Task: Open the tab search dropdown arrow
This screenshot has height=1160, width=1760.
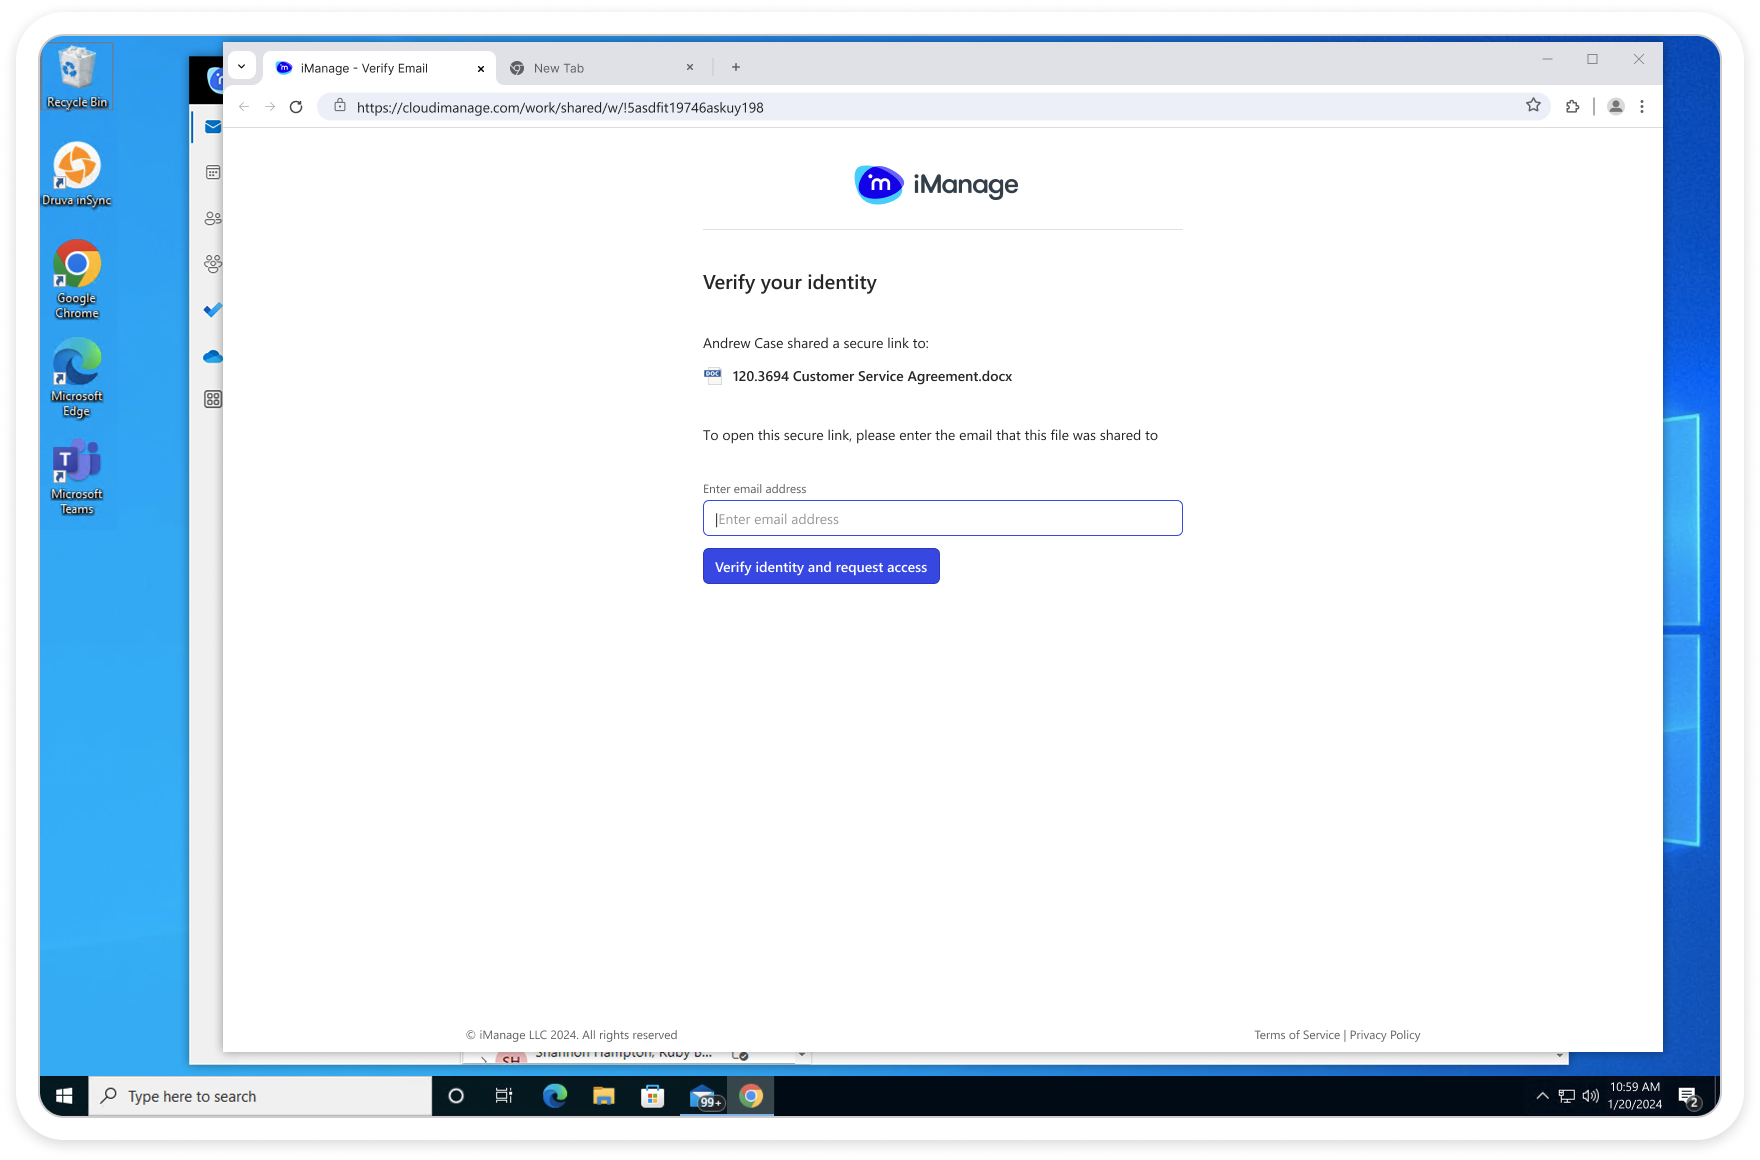Action: [241, 66]
